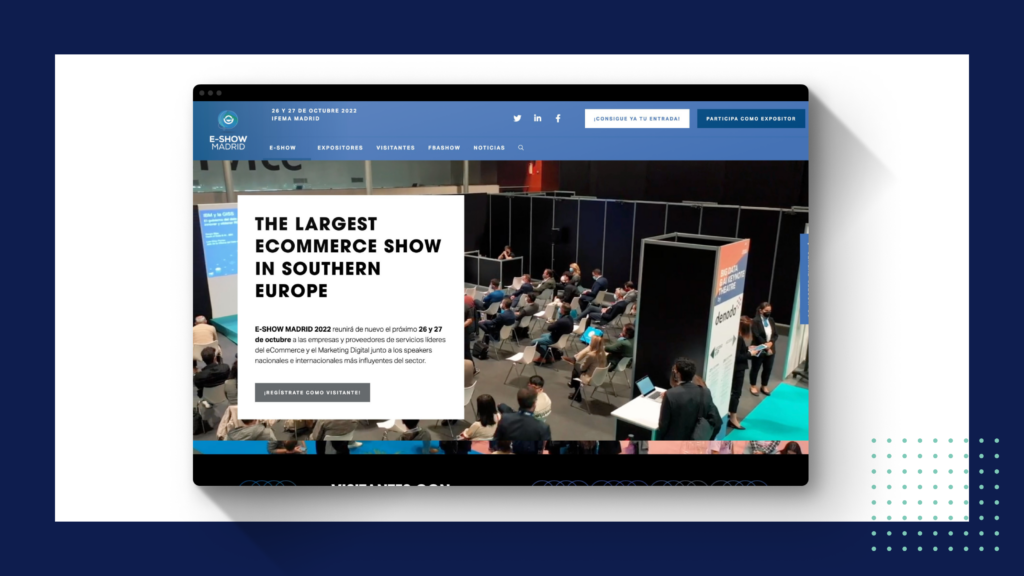
Task: Open the LinkedIn social icon
Action: [537, 118]
